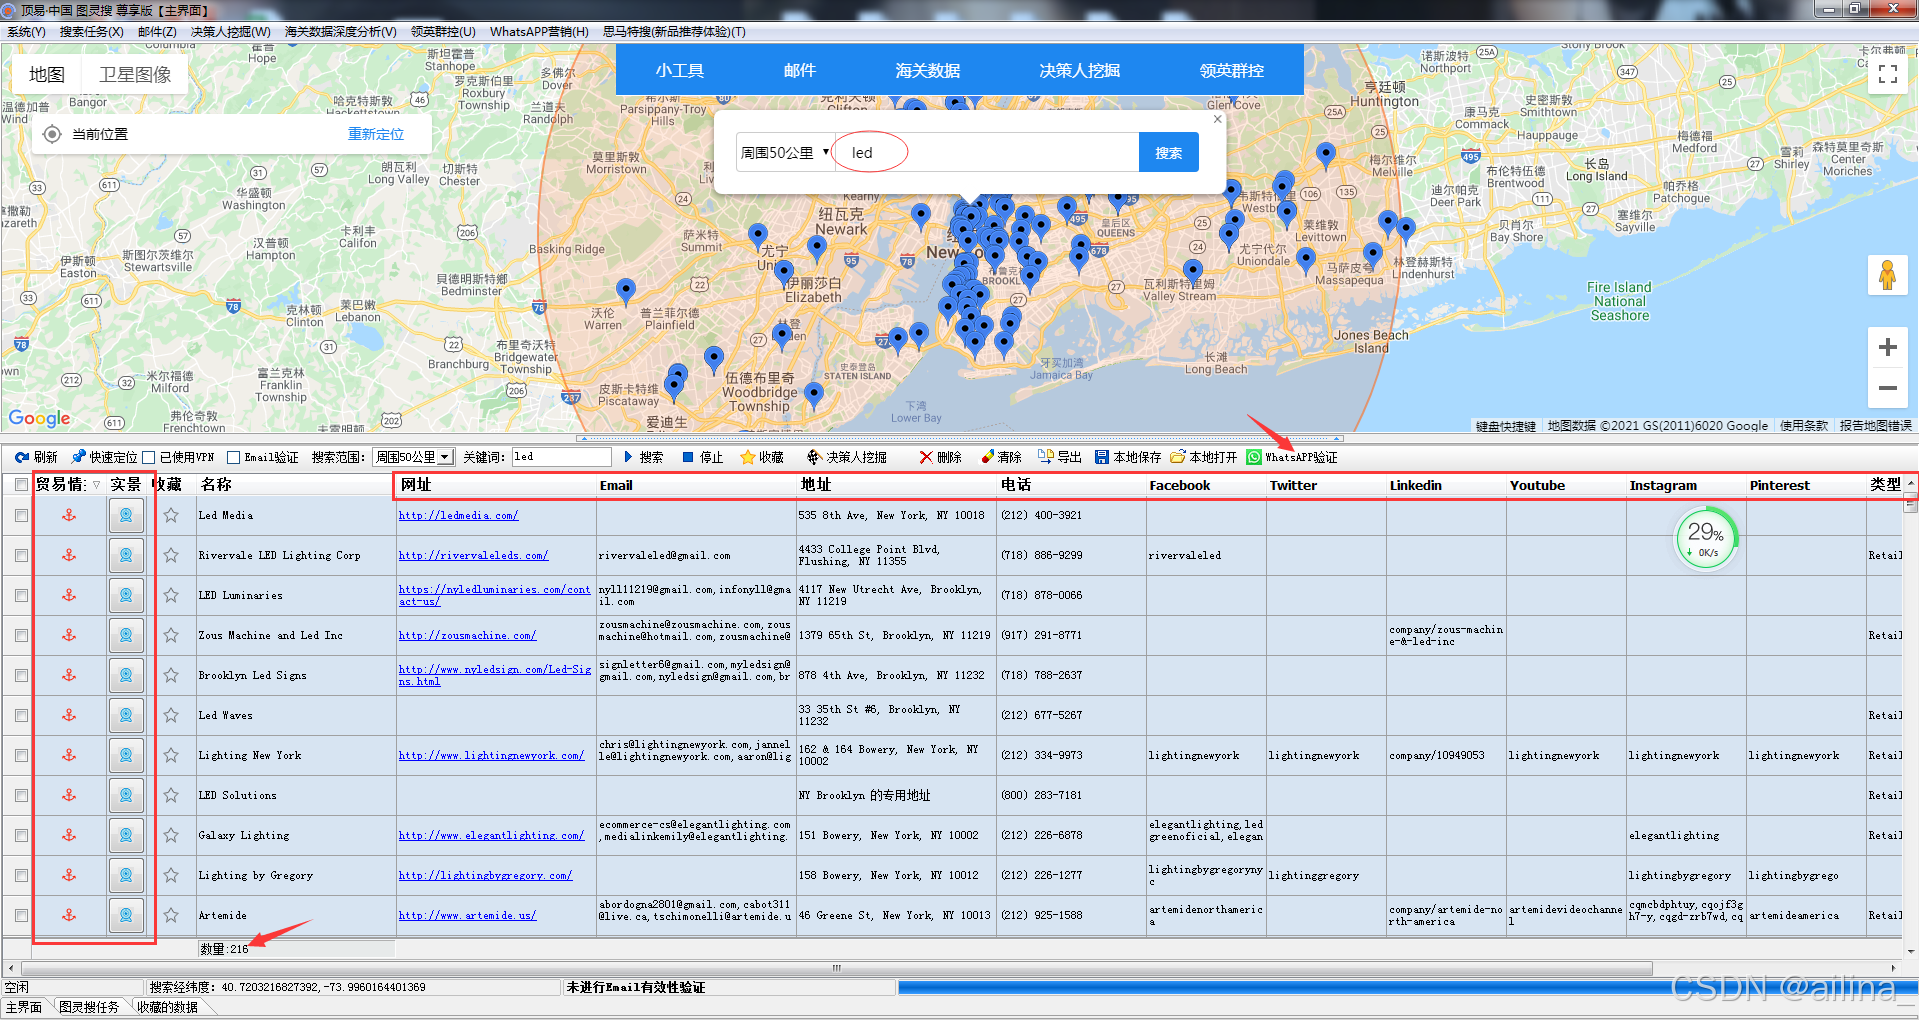1919x1020 pixels.
Task: Check the Galaxy Lighting row checkbox
Action: 21,835
